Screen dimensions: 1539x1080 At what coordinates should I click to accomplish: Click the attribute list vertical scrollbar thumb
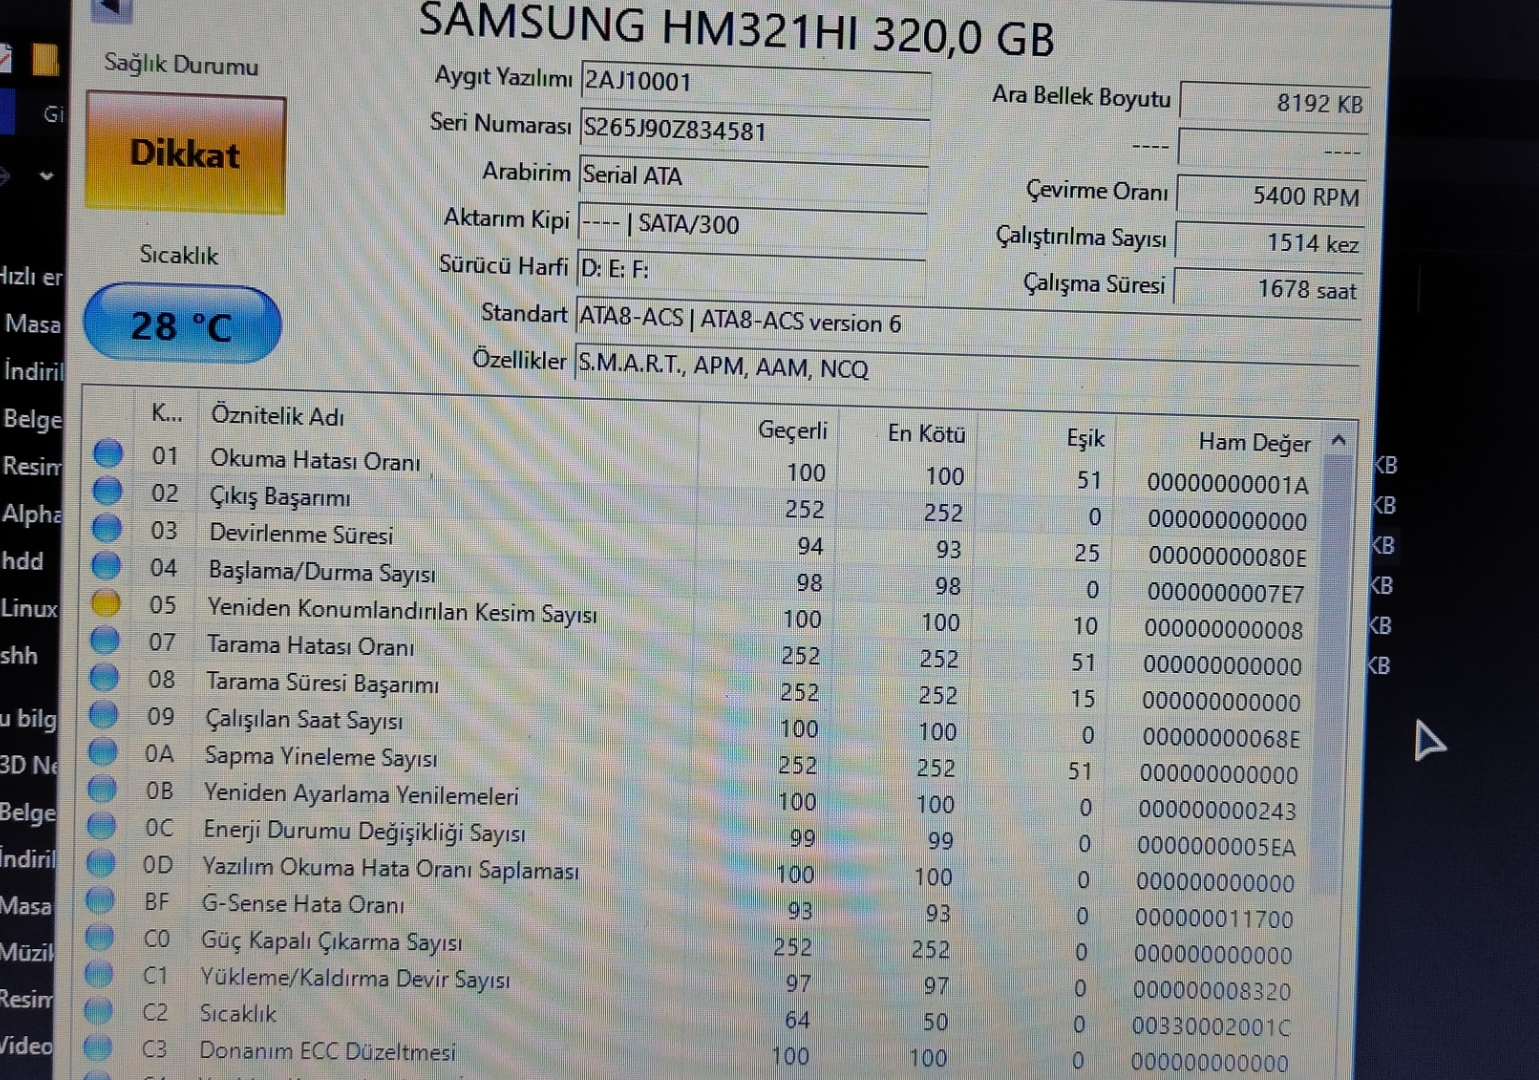(x=1330, y=675)
